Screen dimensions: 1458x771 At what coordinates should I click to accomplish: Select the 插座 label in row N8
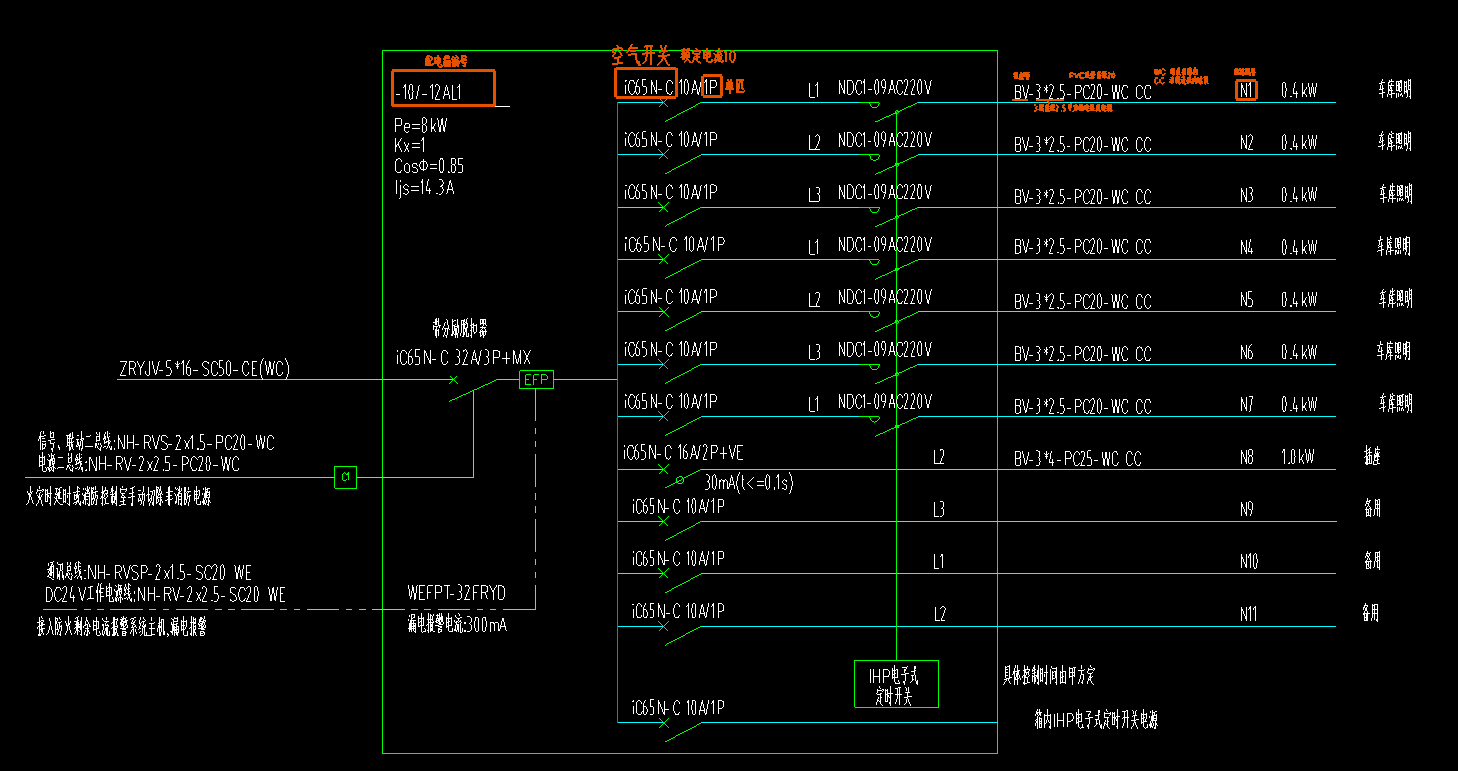point(1373,456)
